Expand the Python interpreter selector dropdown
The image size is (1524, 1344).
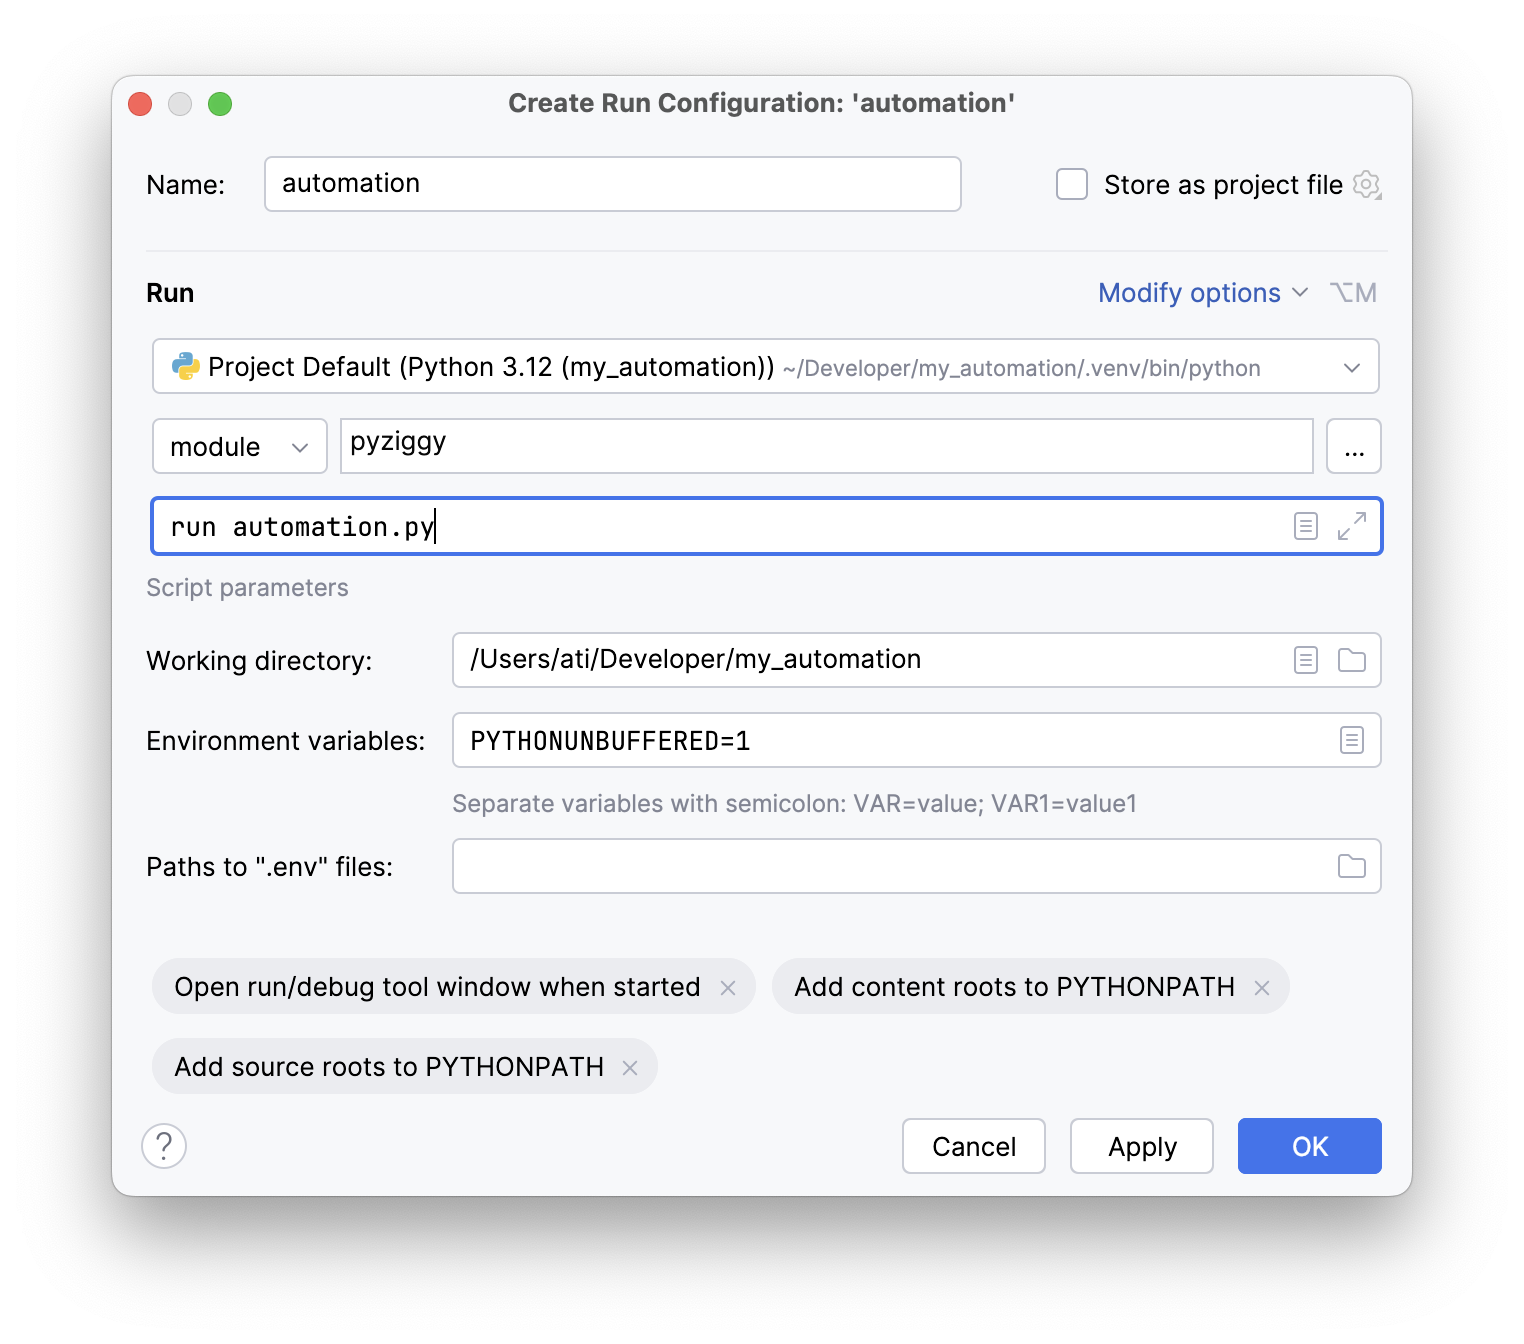[1352, 367]
